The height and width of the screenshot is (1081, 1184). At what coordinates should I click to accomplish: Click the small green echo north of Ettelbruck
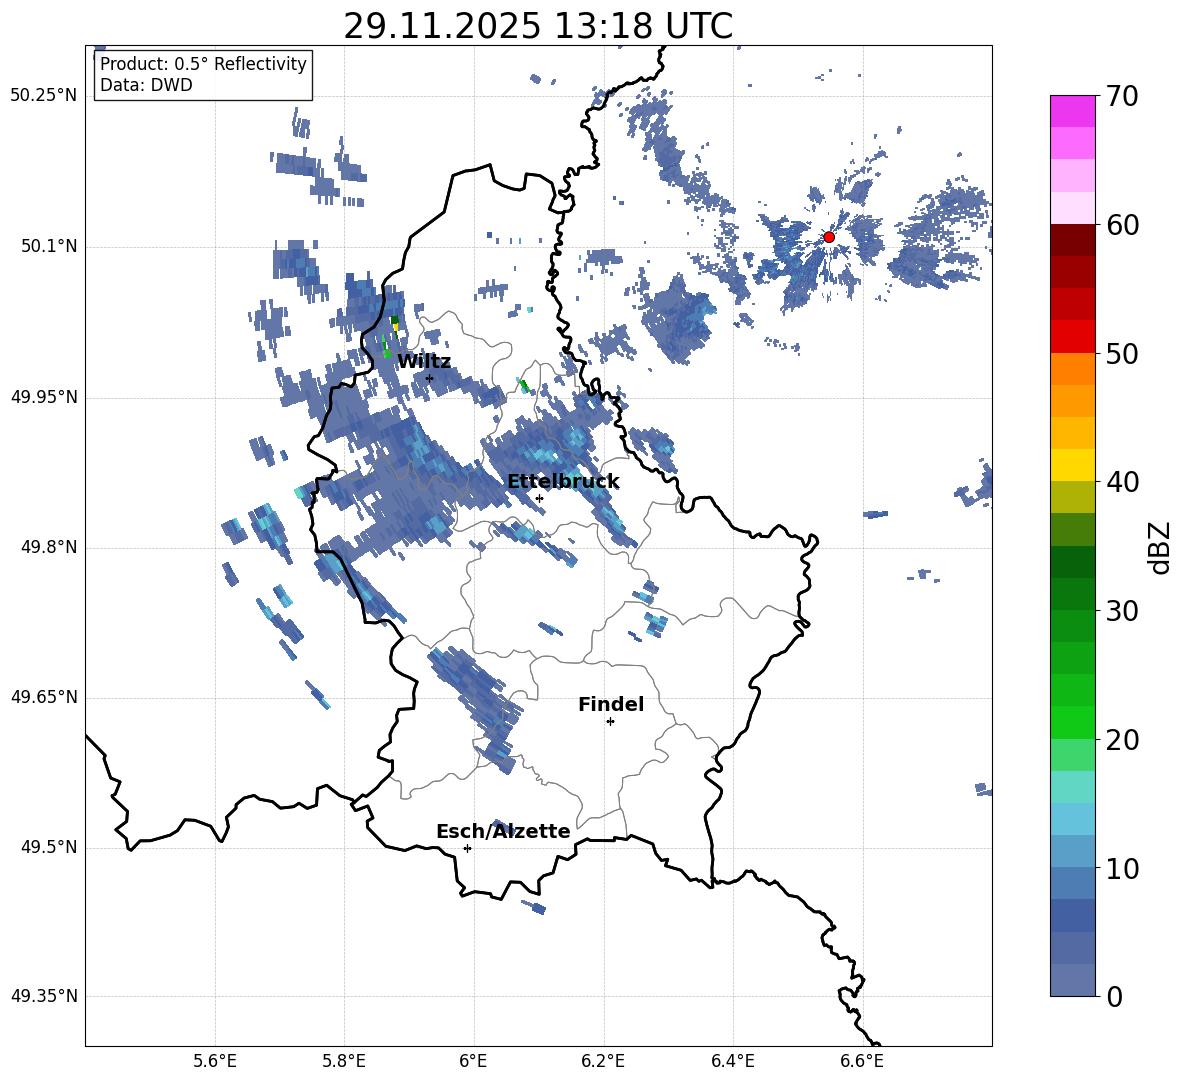(x=524, y=387)
